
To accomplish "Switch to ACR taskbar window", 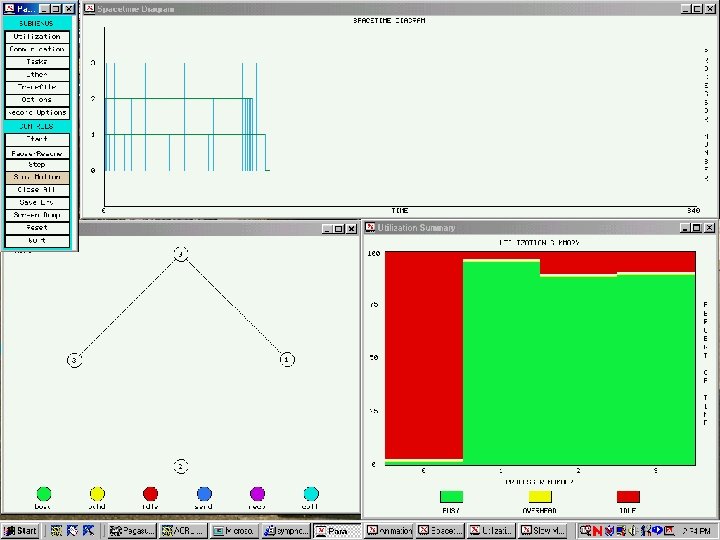I will (x=183, y=531).
